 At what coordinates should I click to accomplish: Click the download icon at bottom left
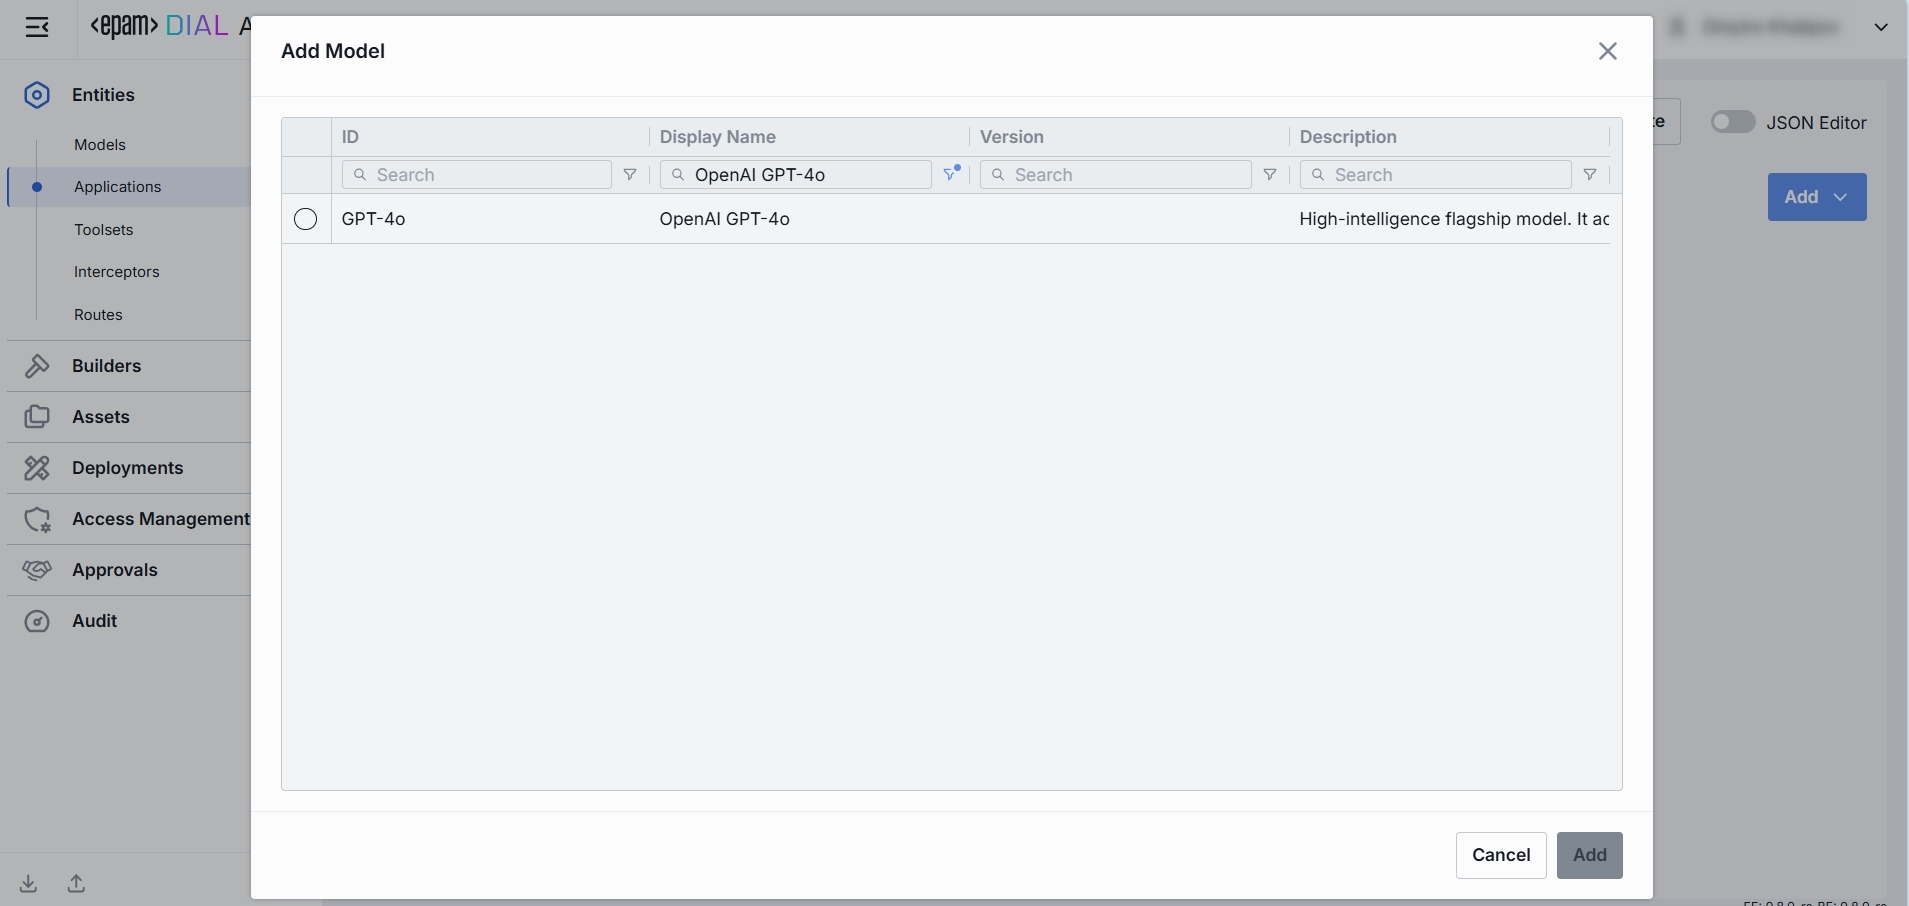pos(29,884)
